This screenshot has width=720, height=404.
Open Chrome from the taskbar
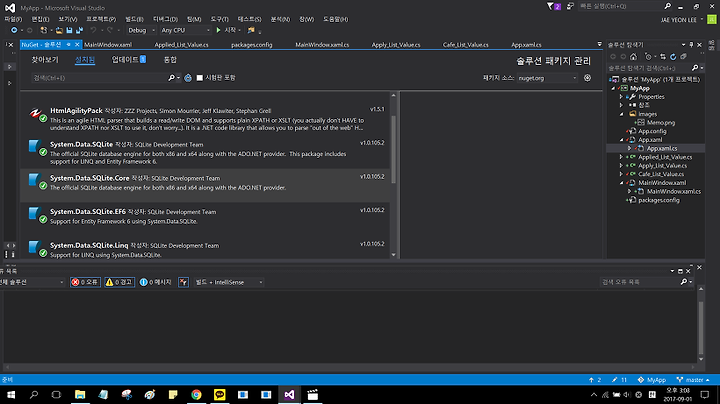pyautogui.click(x=196, y=395)
